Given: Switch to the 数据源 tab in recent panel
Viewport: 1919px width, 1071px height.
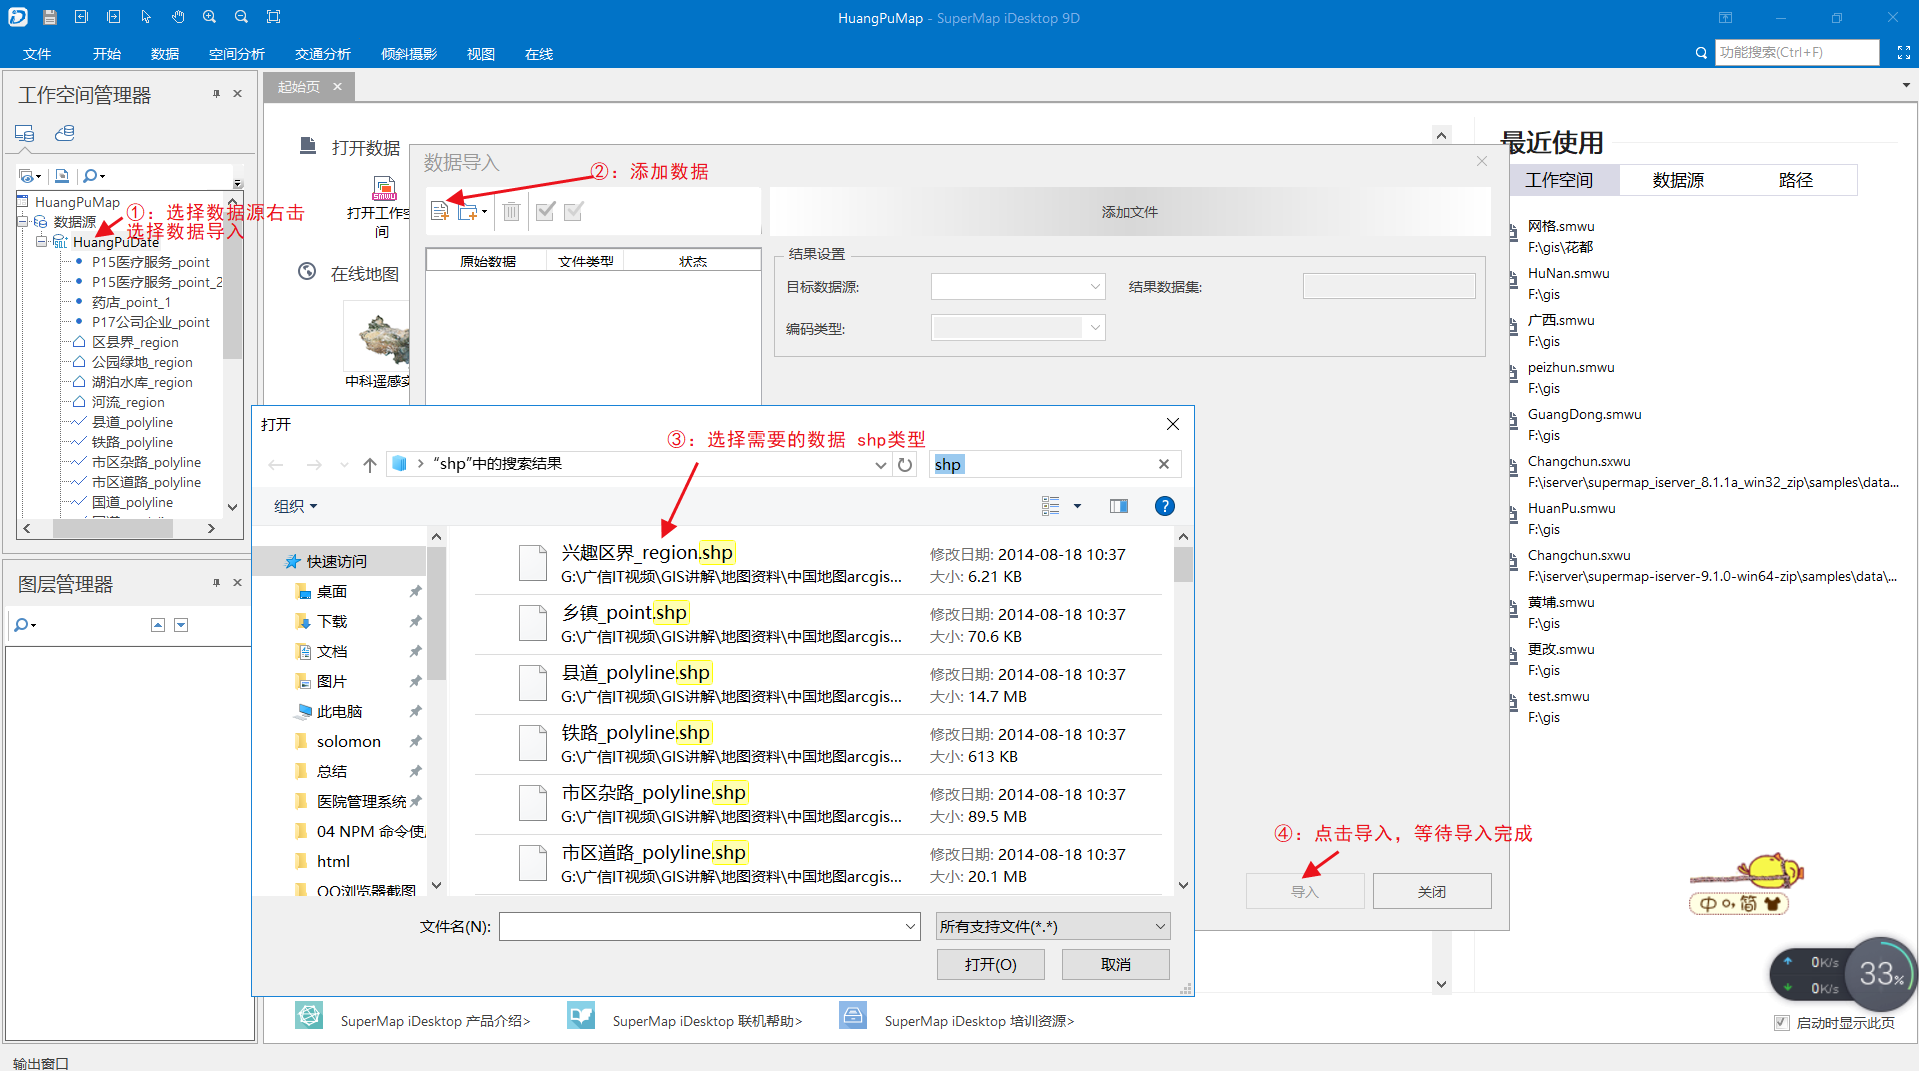Looking at the screenshot, I should point(1678,180).
